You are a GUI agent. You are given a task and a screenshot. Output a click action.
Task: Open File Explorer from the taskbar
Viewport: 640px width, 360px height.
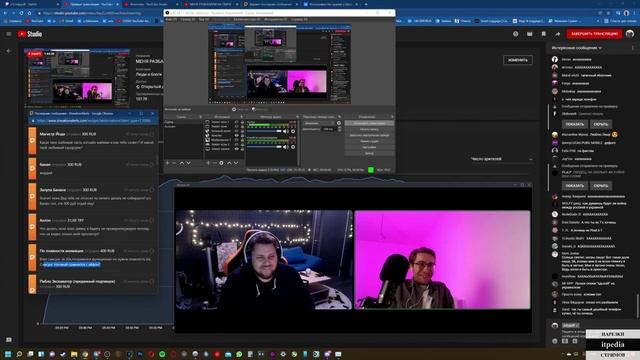74,354
